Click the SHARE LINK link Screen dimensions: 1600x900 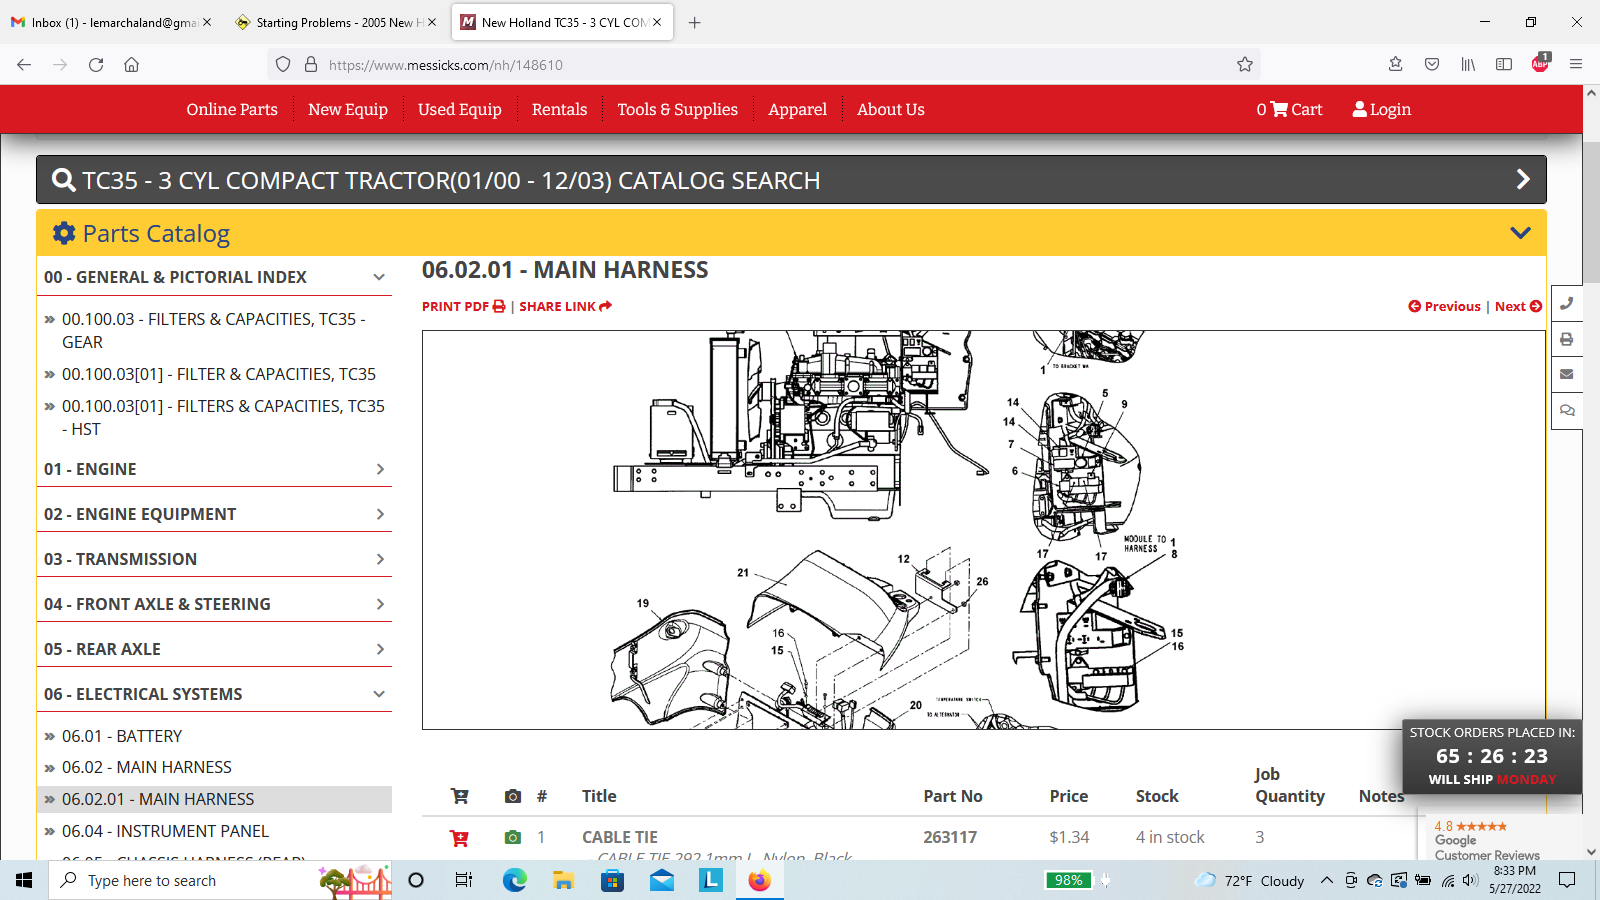click(x=566, y=306)
